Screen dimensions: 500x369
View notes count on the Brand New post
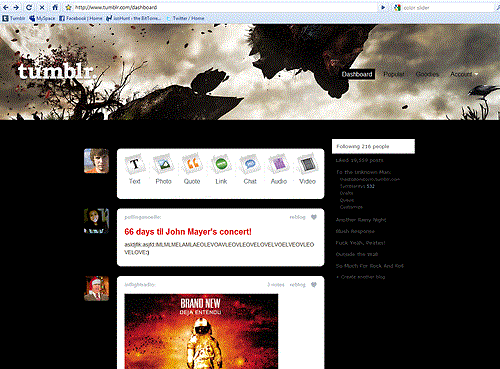(276, 285)
